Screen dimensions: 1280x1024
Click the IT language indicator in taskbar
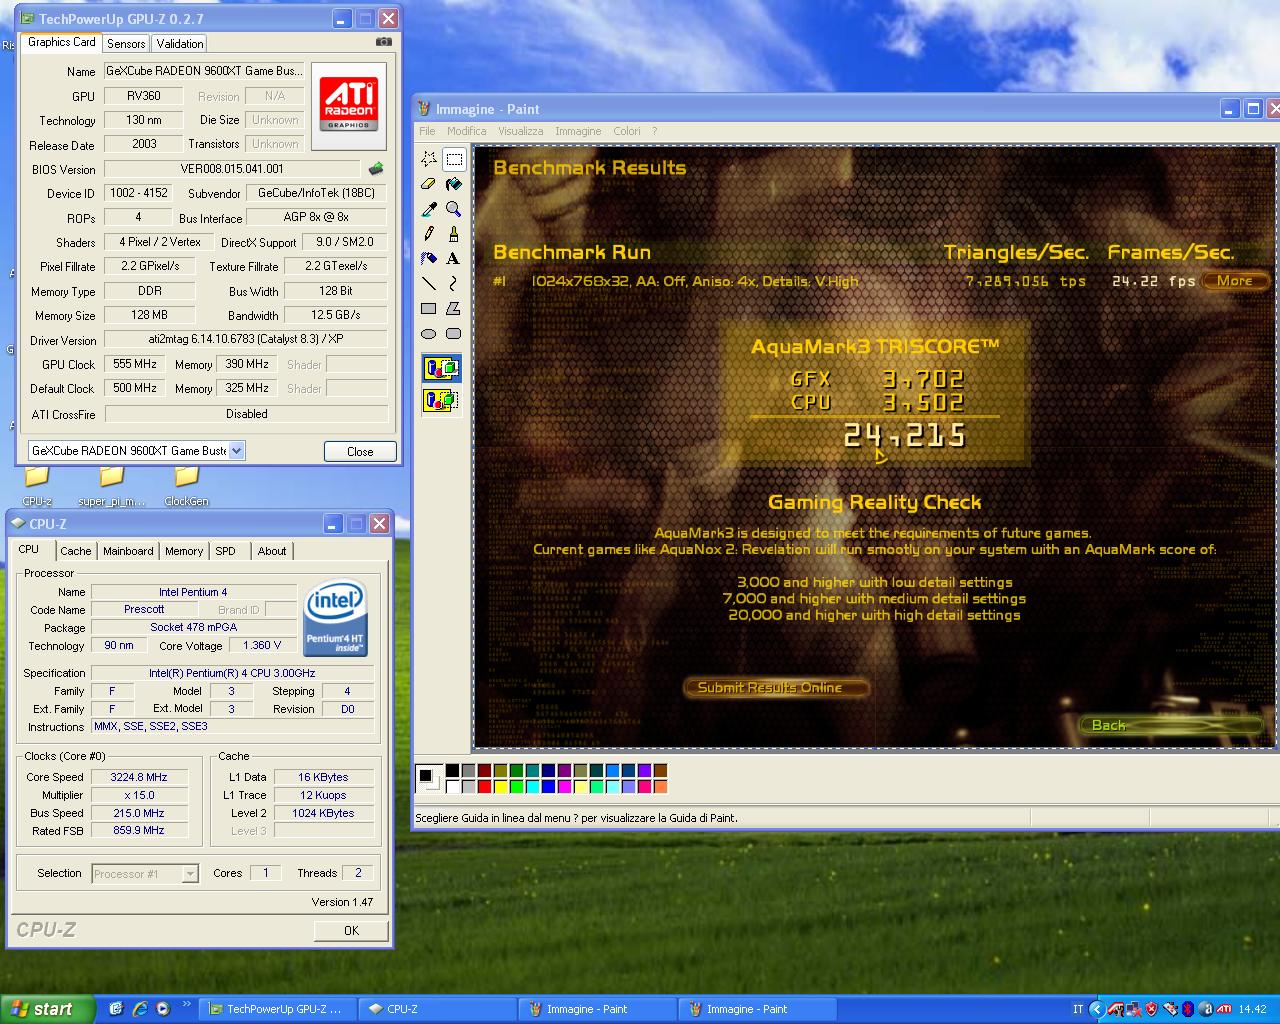coord(1078,1009)
